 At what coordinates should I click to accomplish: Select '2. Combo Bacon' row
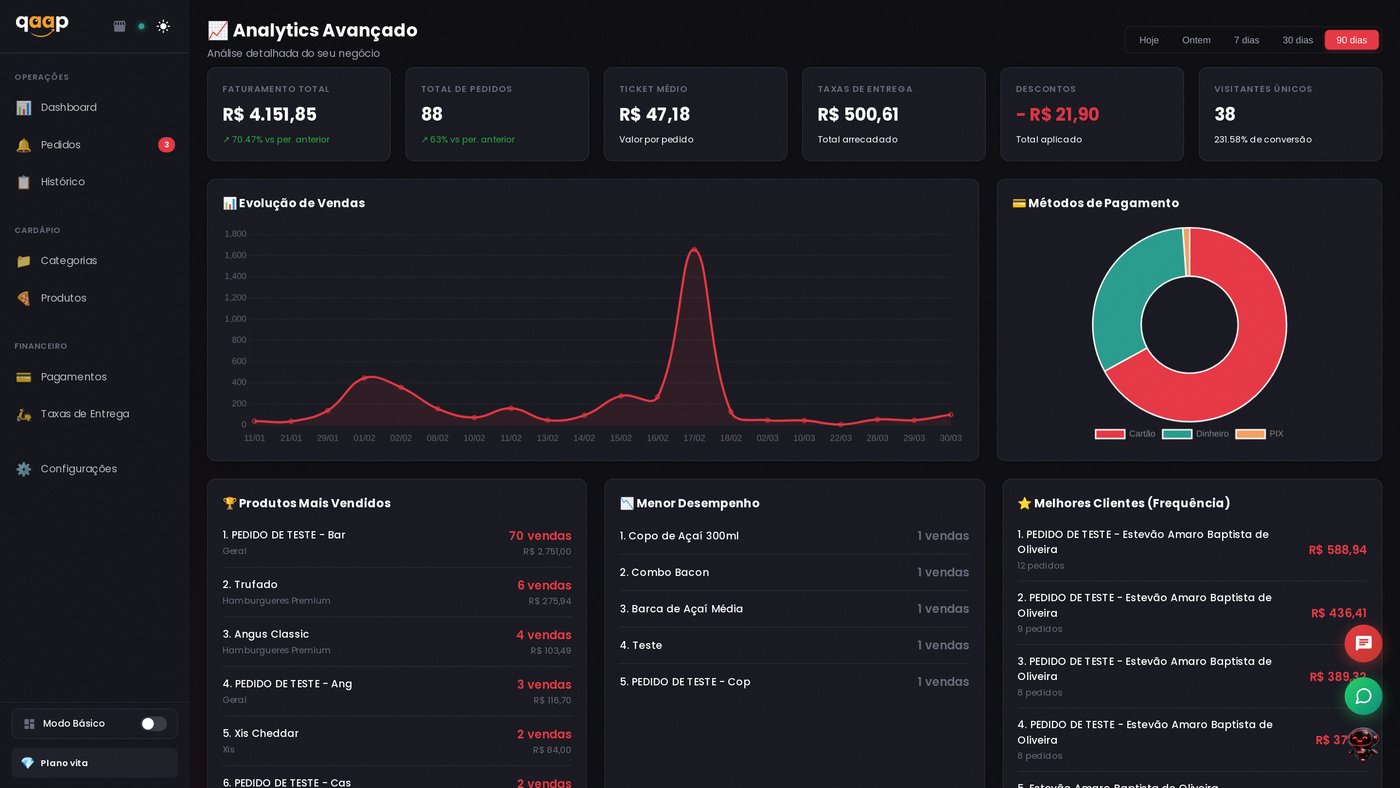(794, 573)
